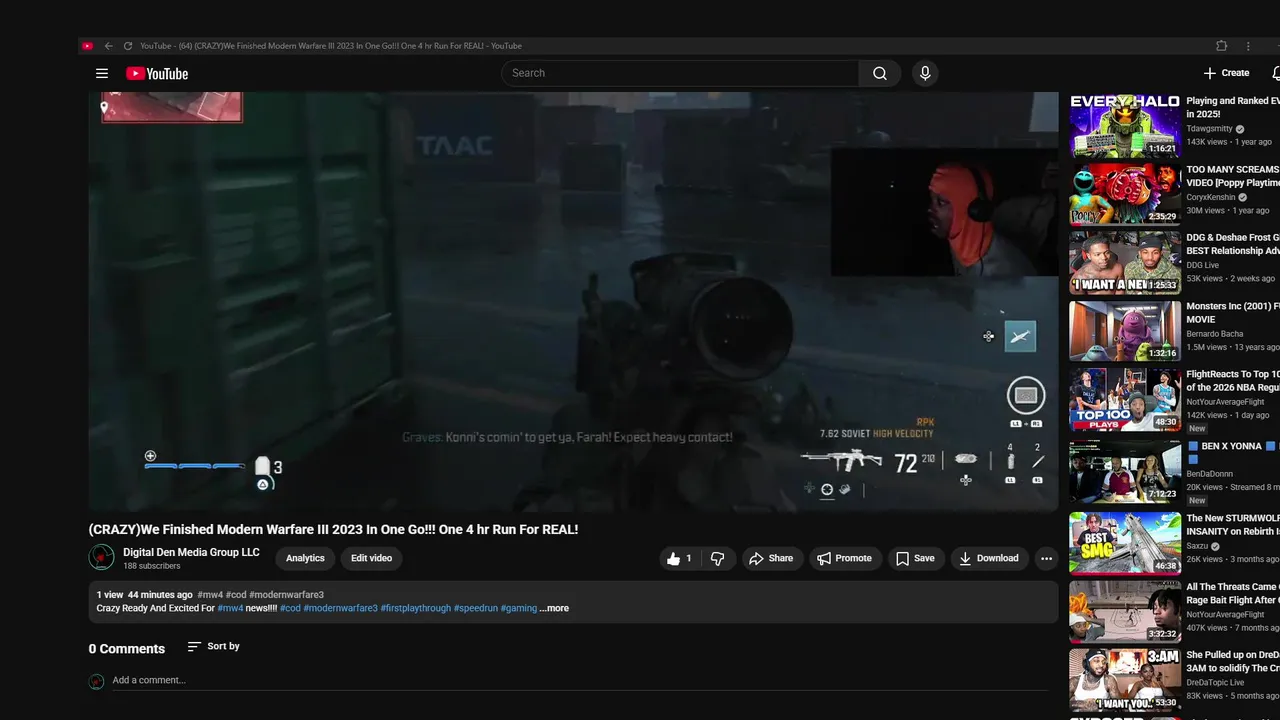
Task: Open Monsters Inc (2001) video thumbnail
Action: point(1125,331)
